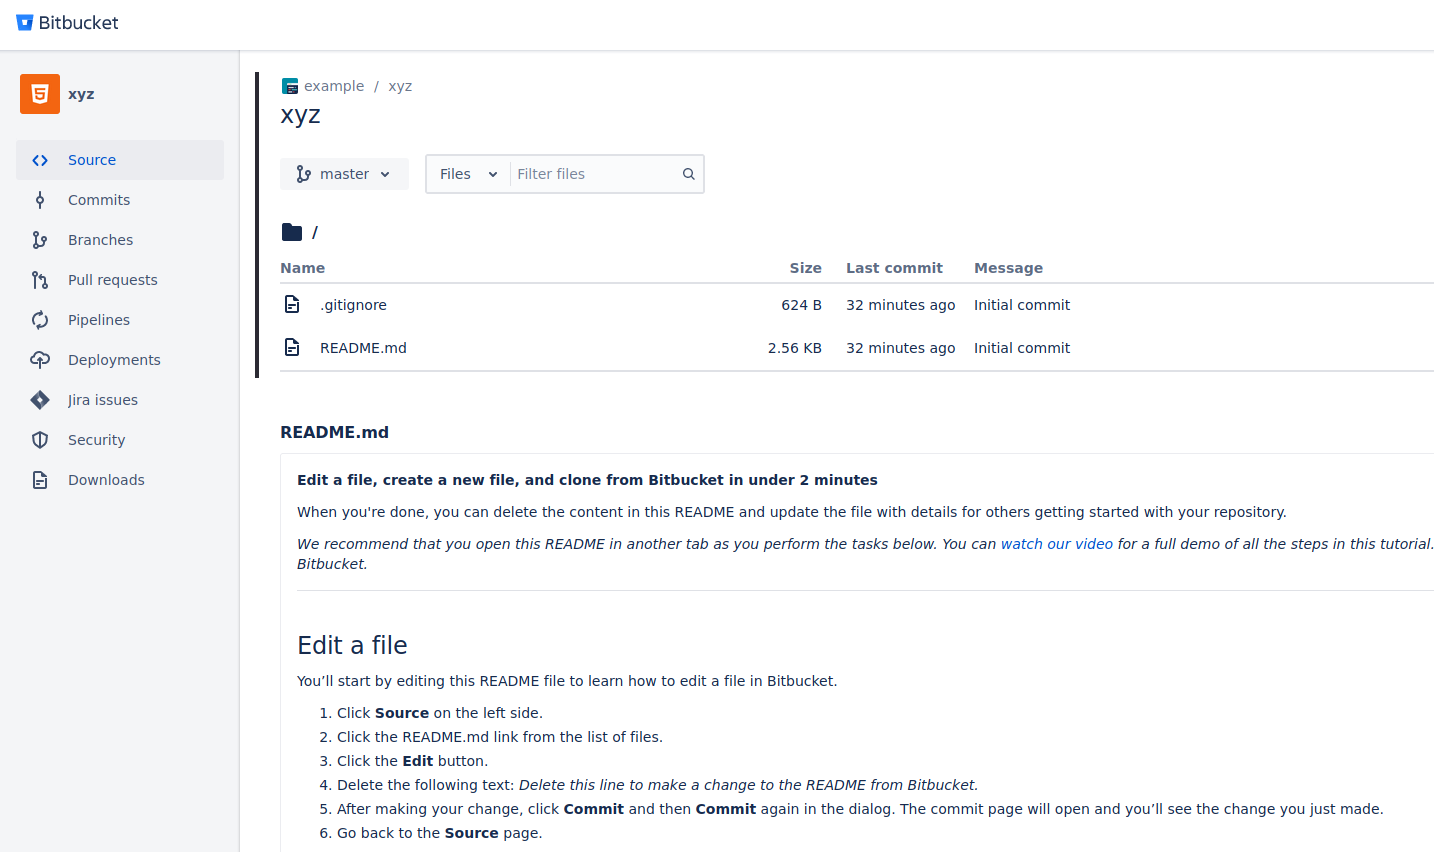Click the Bitbucket wordmark in header
The image size is (1434, 852).
click(78, 22)
